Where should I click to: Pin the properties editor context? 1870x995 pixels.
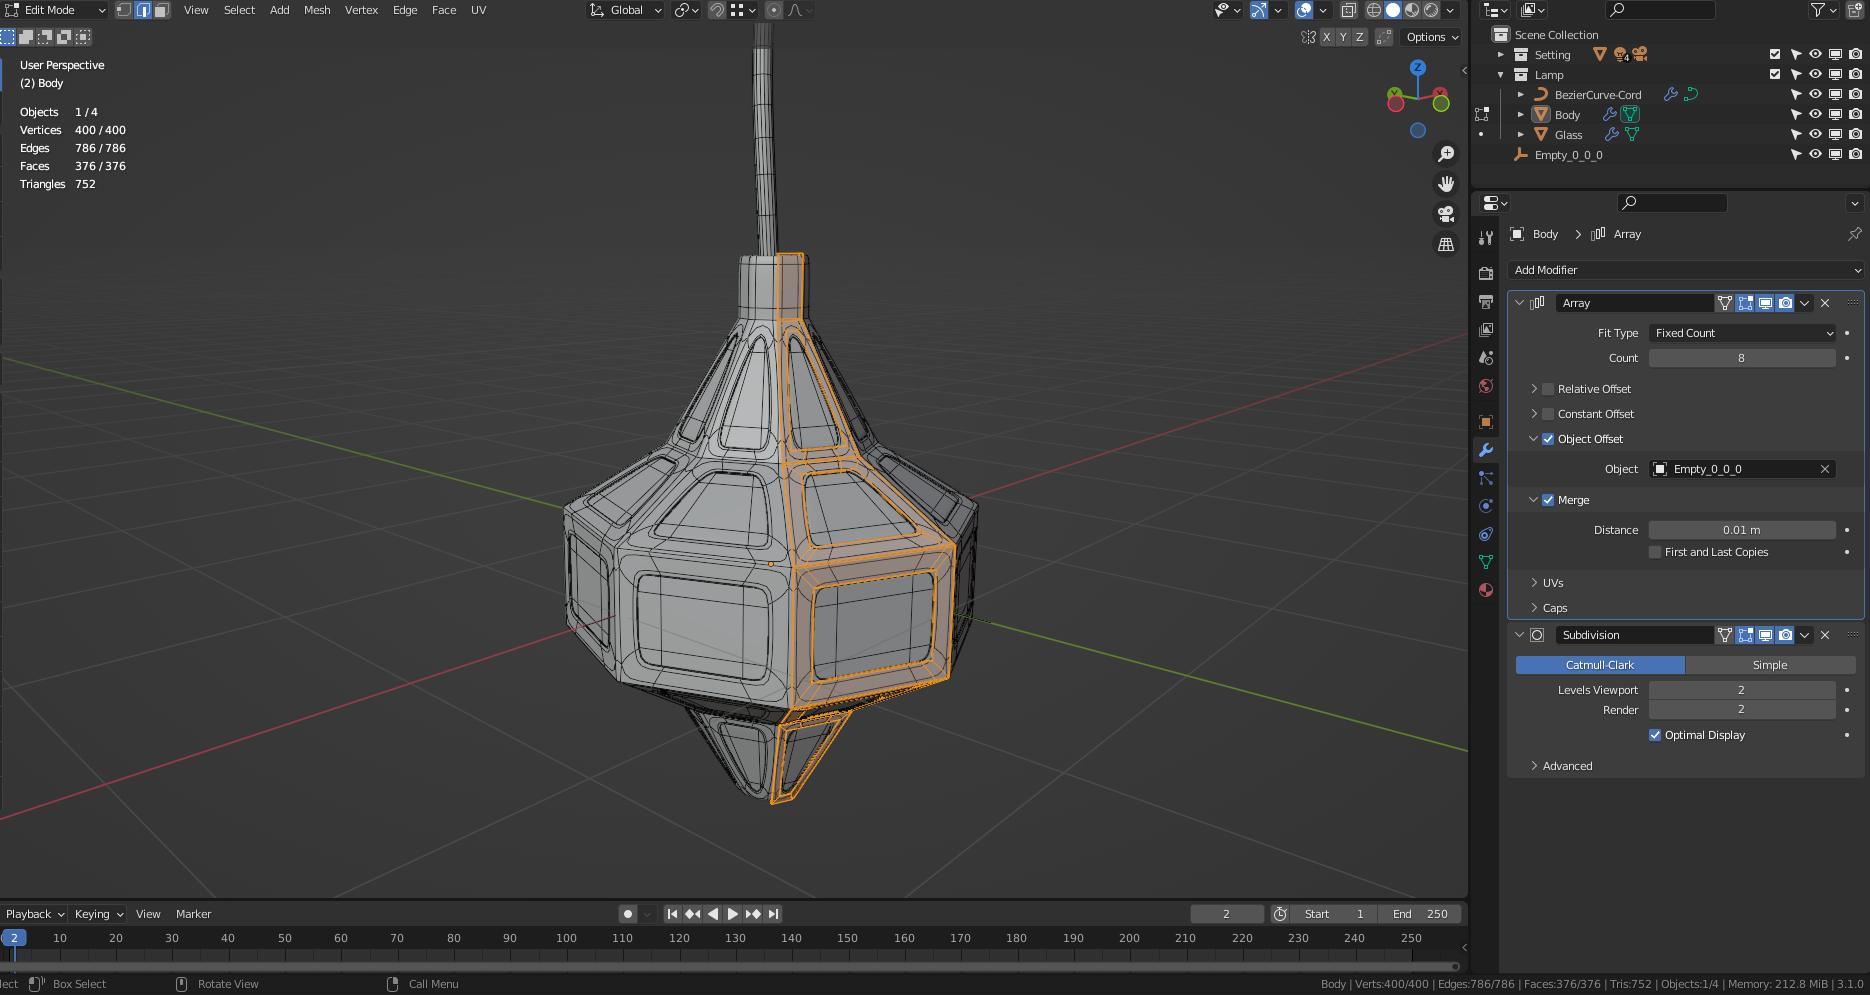(x=1854, y=234)
